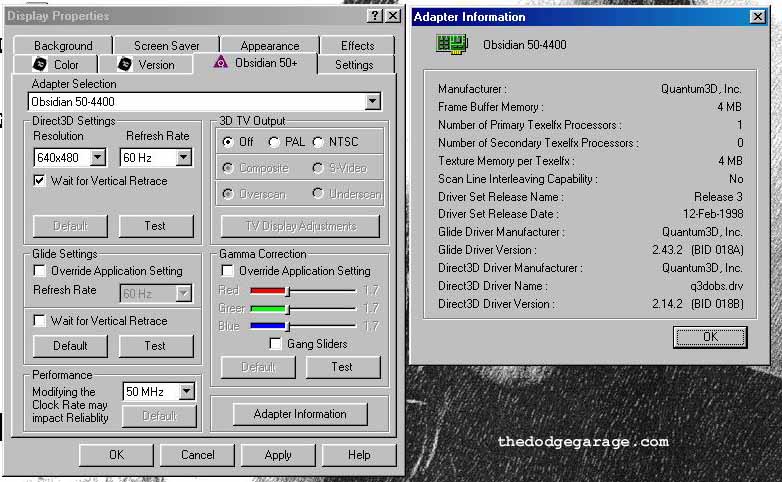This screenshot has width=782, height=482.
Task: Click the Driver Set Release Date value '12-Feb-1998'
Action: (x=713, y=214)
